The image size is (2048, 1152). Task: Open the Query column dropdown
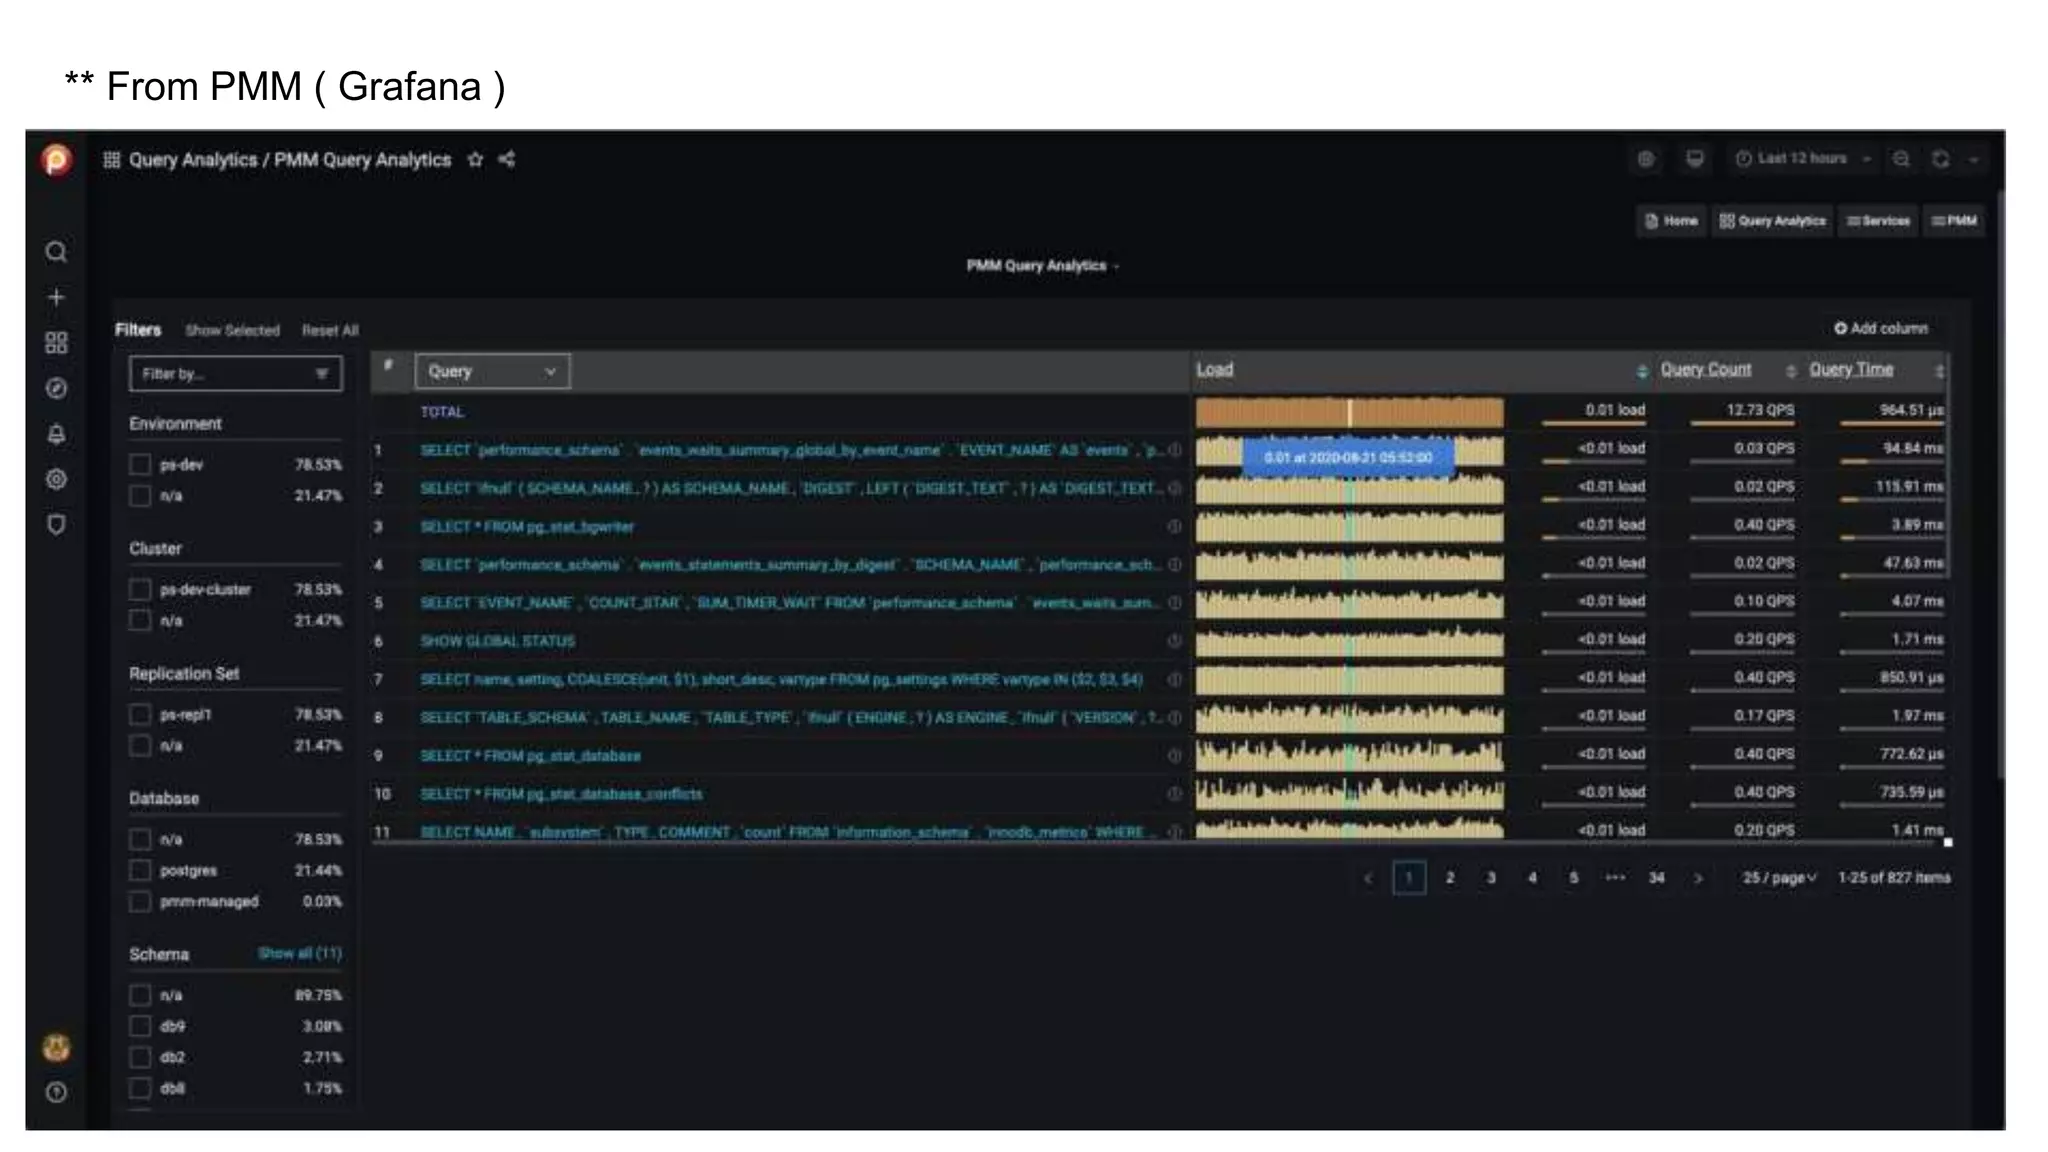pyautogui.click(x=492, y=371)
